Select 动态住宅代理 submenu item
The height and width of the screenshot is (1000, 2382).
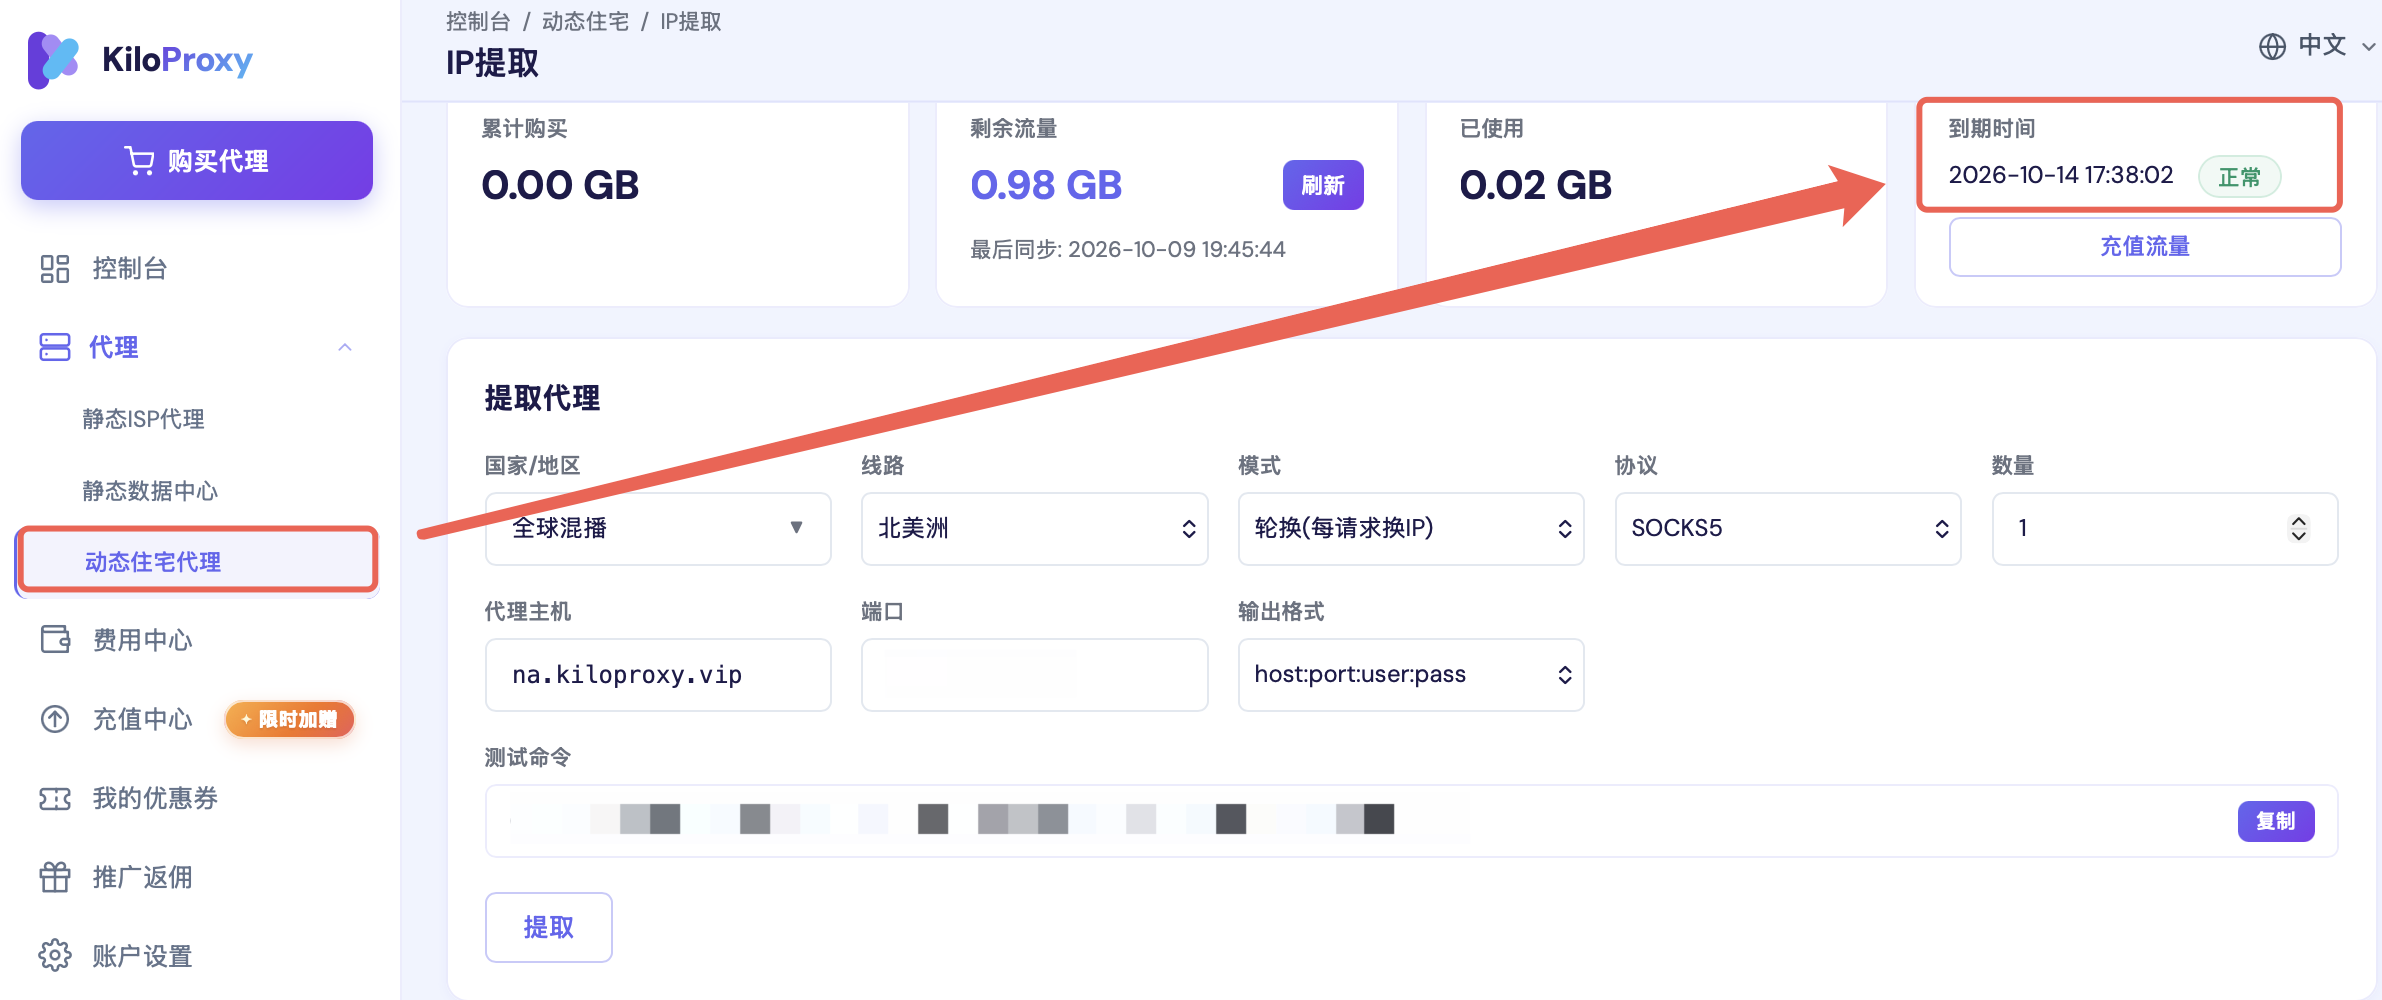click(197, 561)
